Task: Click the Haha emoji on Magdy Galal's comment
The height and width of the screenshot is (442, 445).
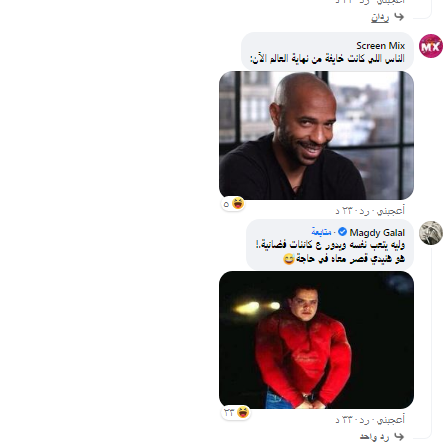Action: (243, 412)
